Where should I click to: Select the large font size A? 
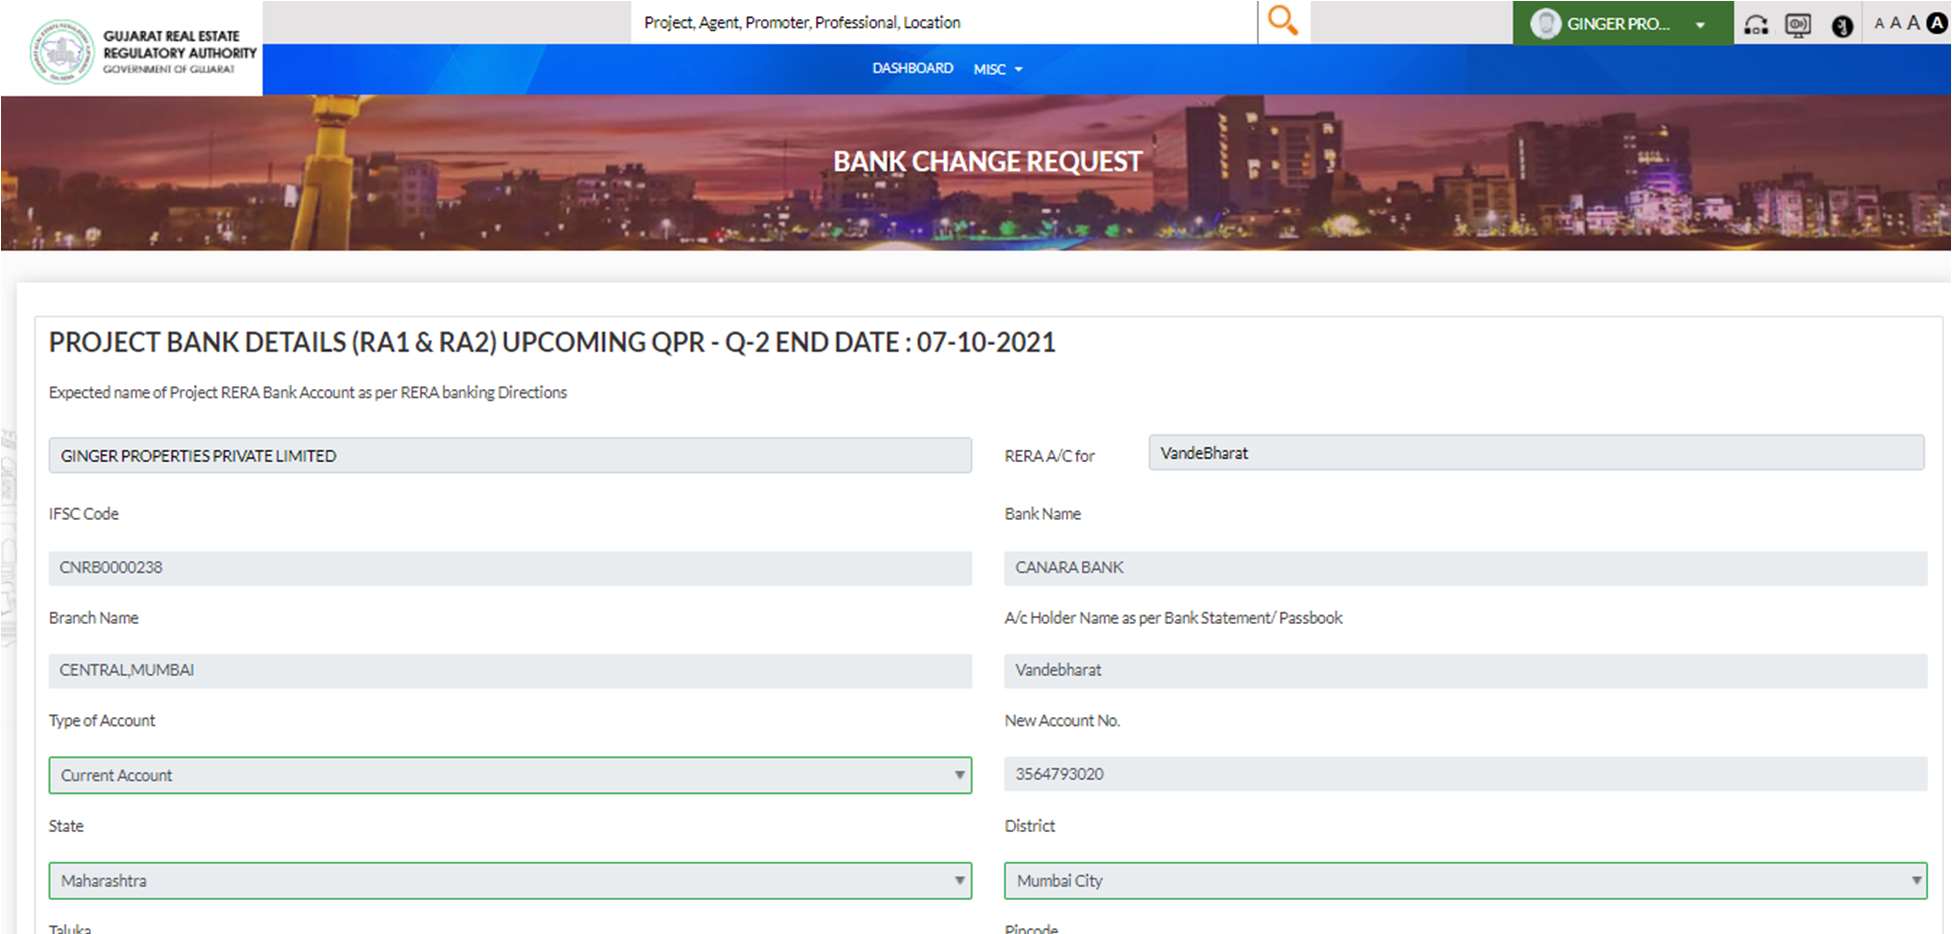click(x=1913, y=23)
